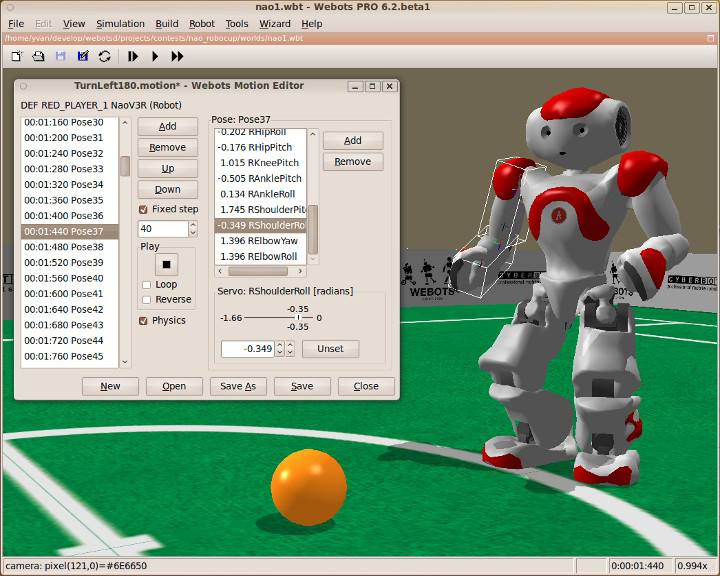
Task: Select the -0.505 RAnklePitch servo entry
Action: (260, 179)
